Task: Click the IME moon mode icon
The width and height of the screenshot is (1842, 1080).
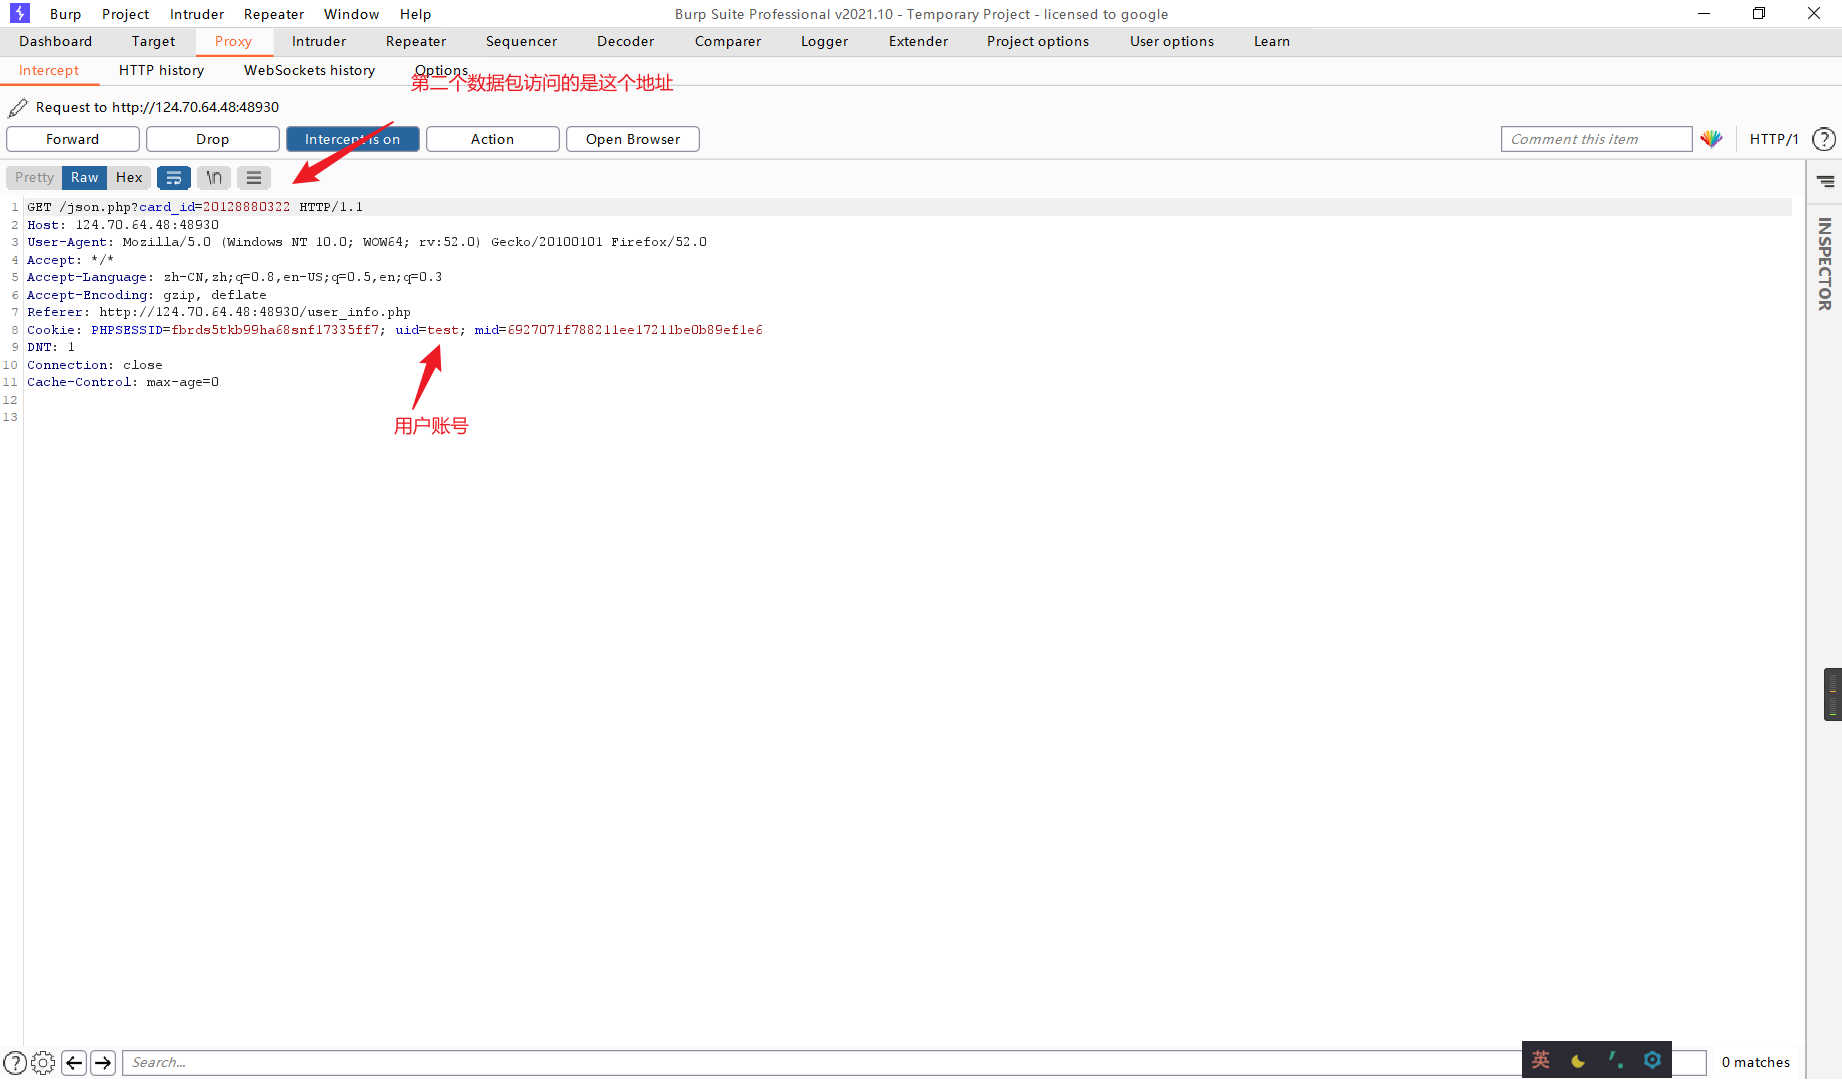Action: [1578, 1060]
